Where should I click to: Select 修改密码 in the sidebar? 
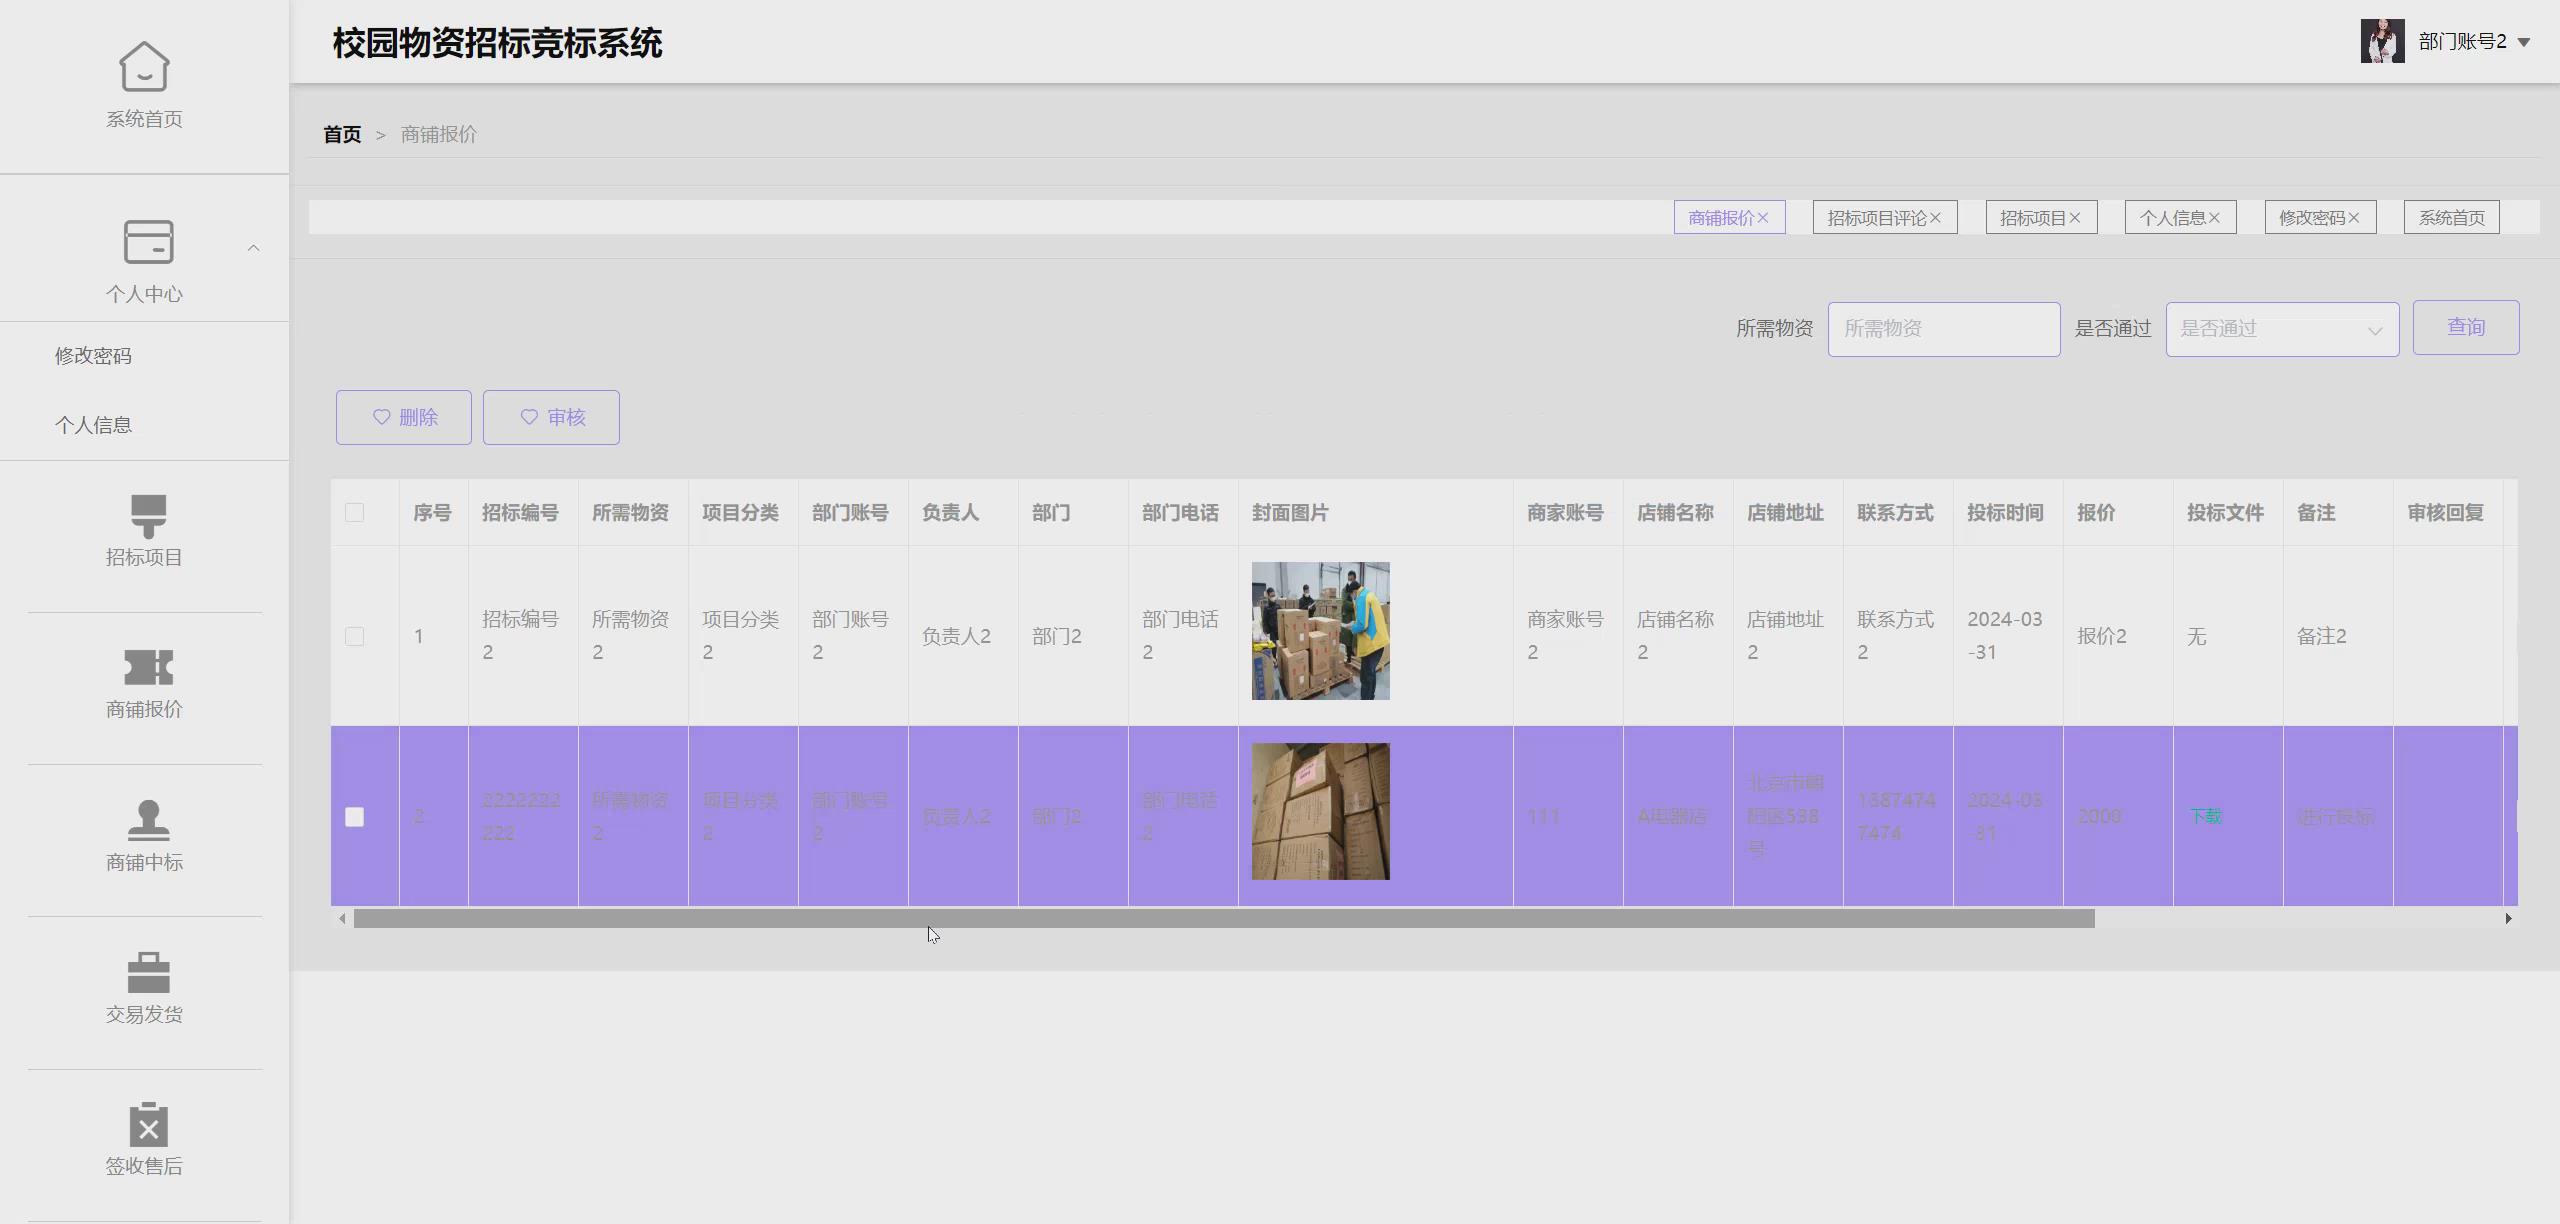coord(93,356)
